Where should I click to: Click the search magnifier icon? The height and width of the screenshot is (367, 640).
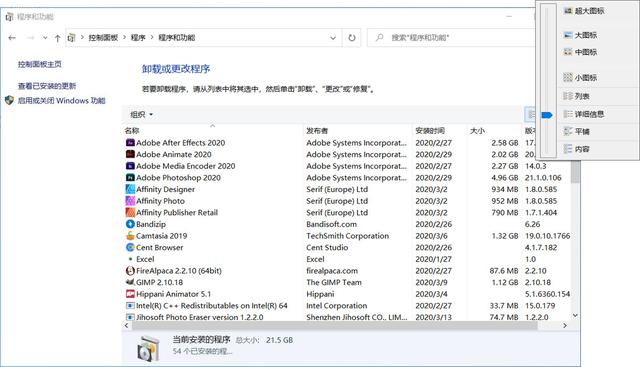click(380, 38)
